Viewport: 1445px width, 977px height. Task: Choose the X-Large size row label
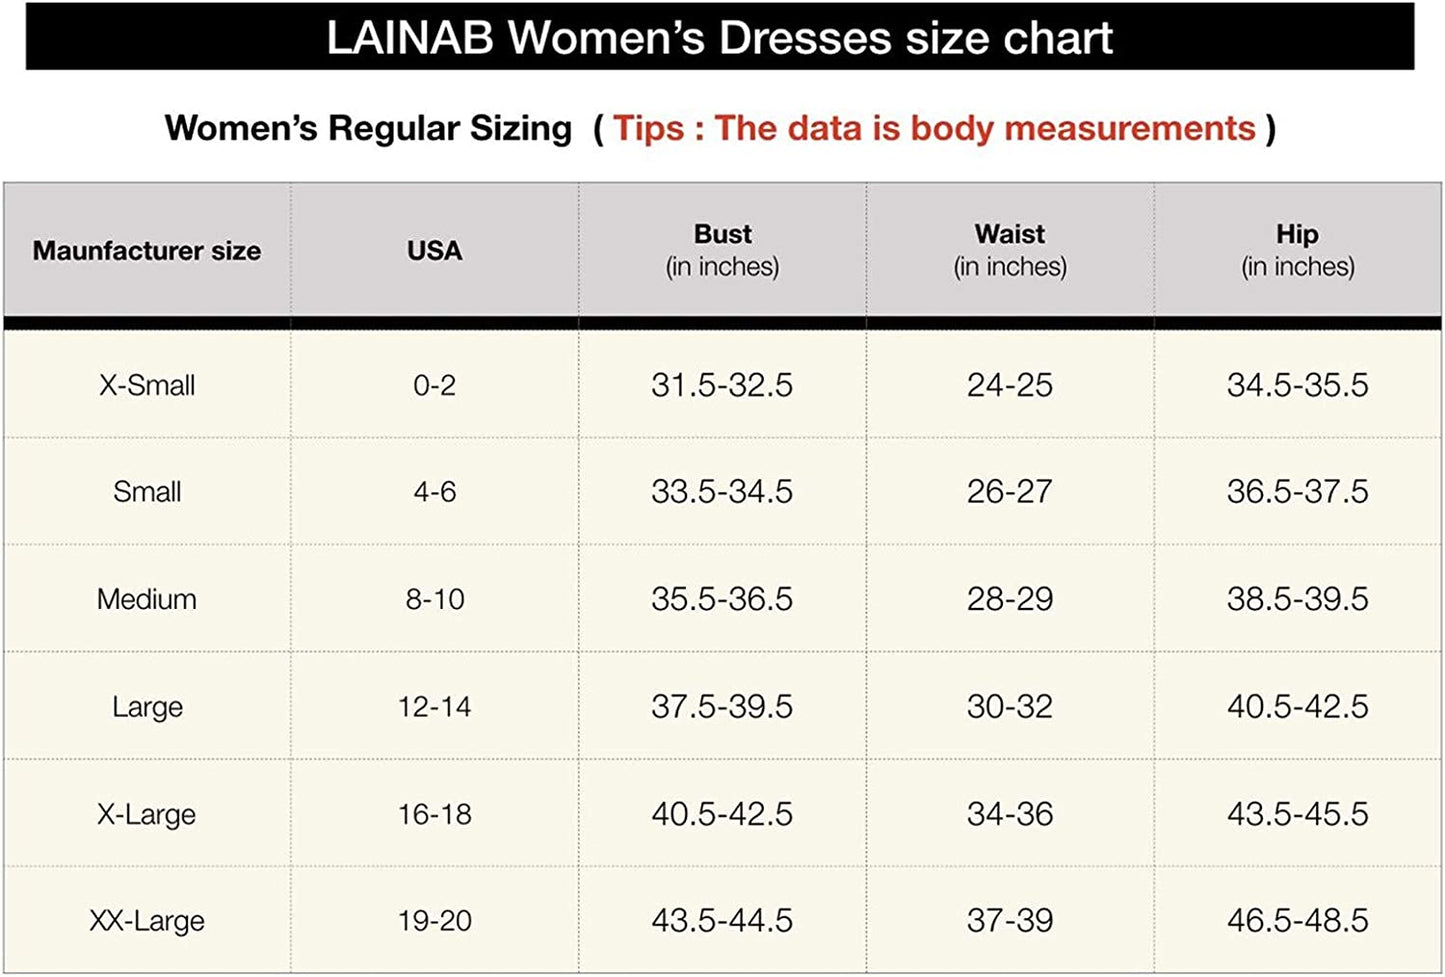point(147,814)
